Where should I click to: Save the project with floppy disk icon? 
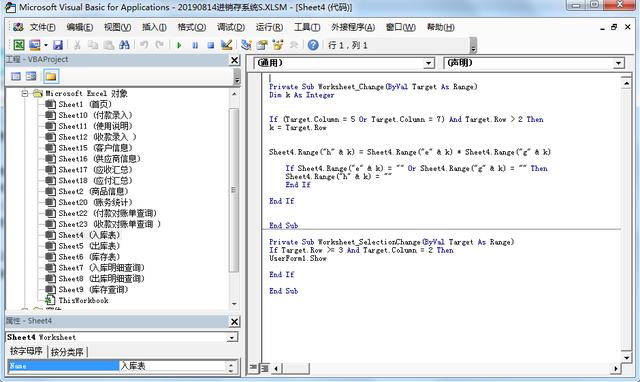(58, 45)
